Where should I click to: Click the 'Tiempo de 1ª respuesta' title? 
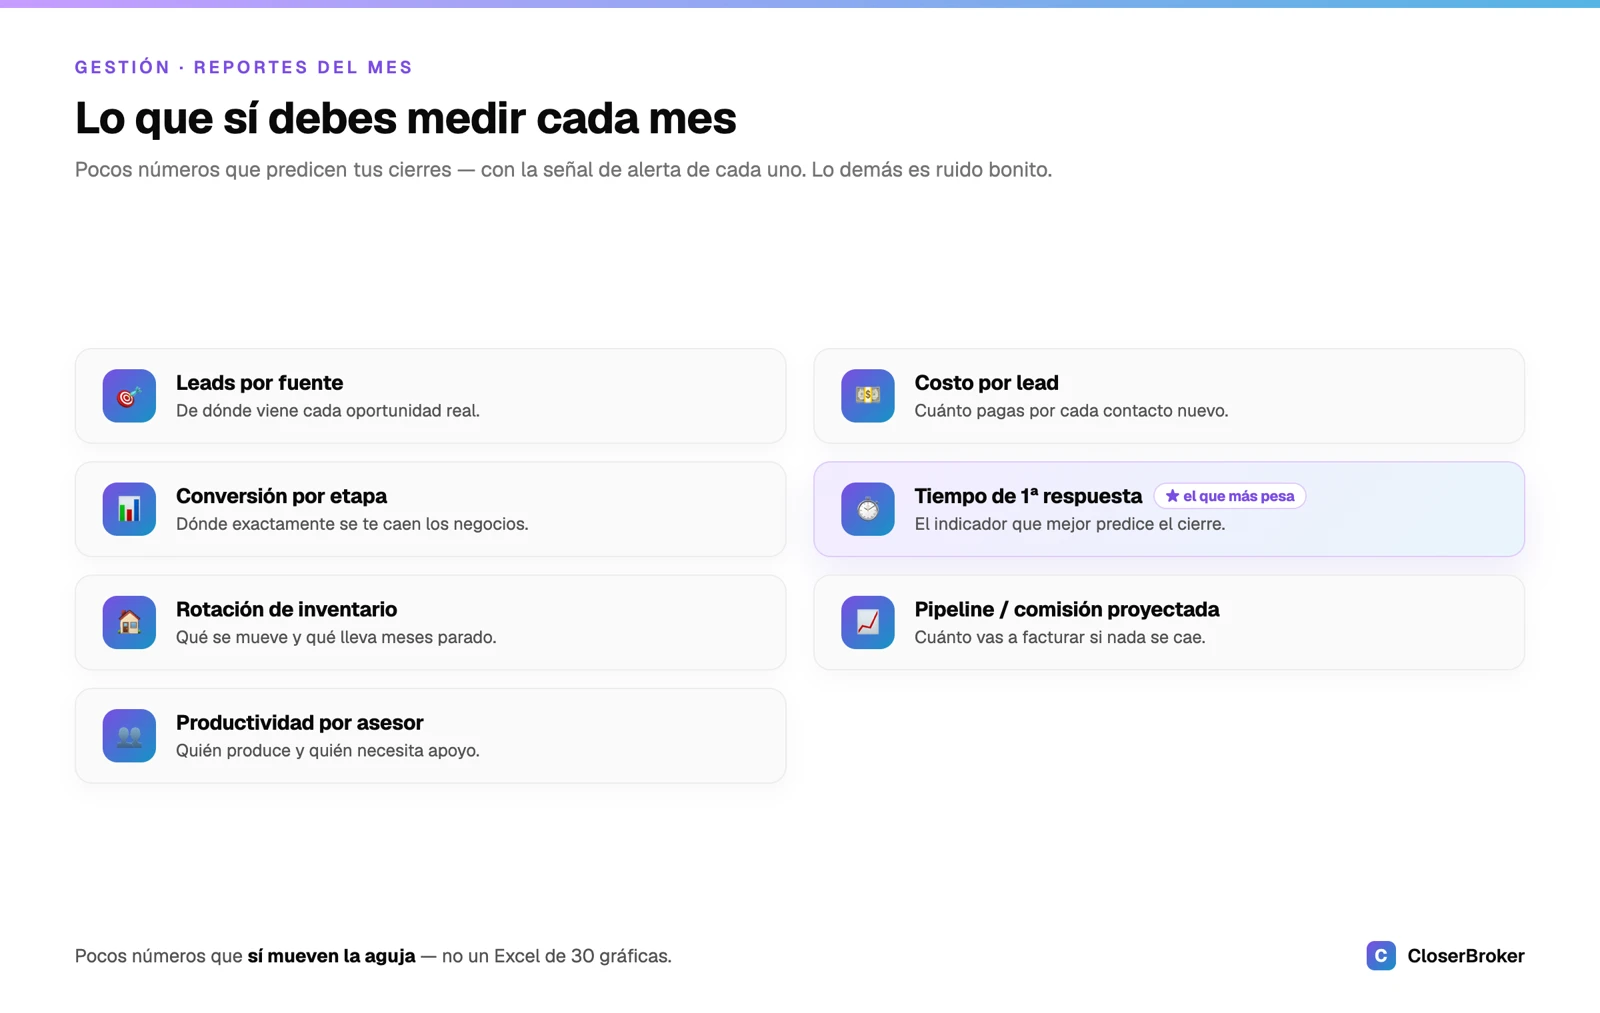1028,496
